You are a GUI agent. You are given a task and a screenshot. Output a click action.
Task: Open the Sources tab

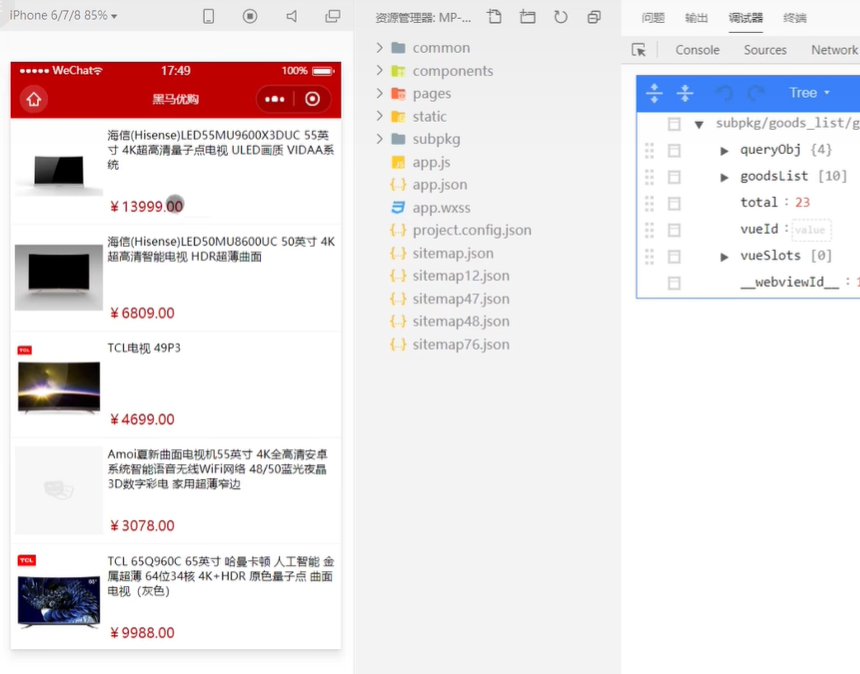765,50
